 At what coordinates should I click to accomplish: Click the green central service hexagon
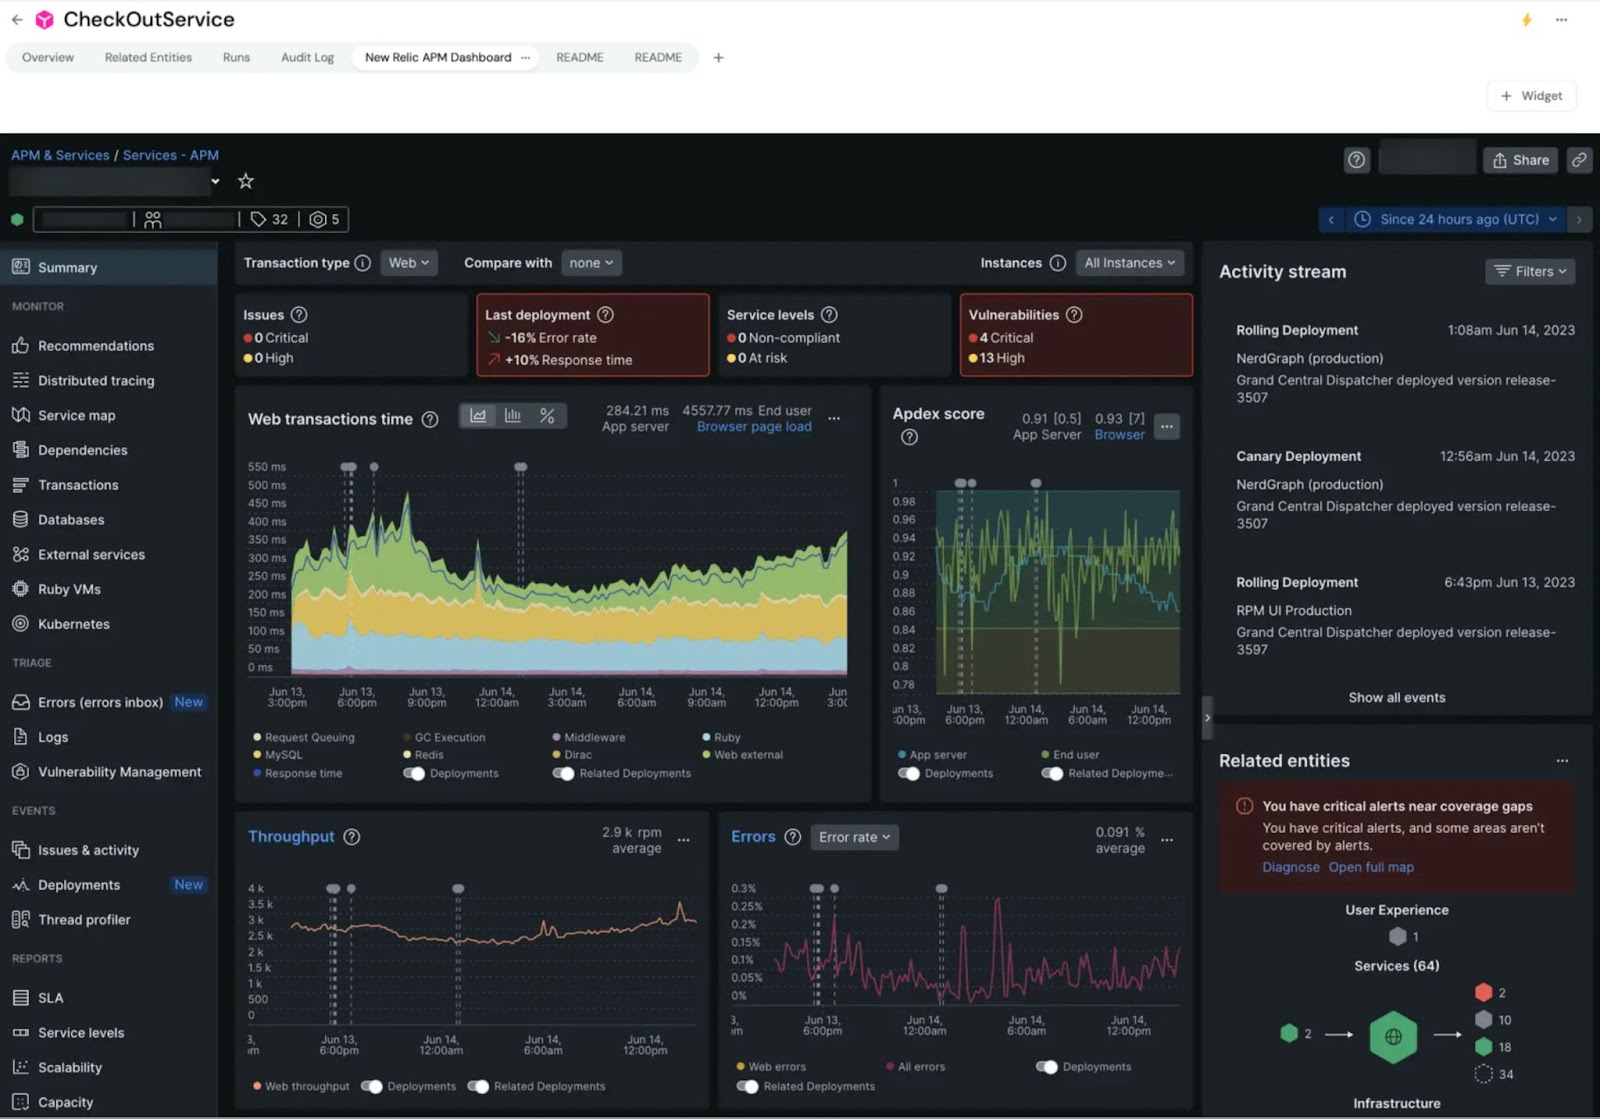click(x=1393, y=1037)
